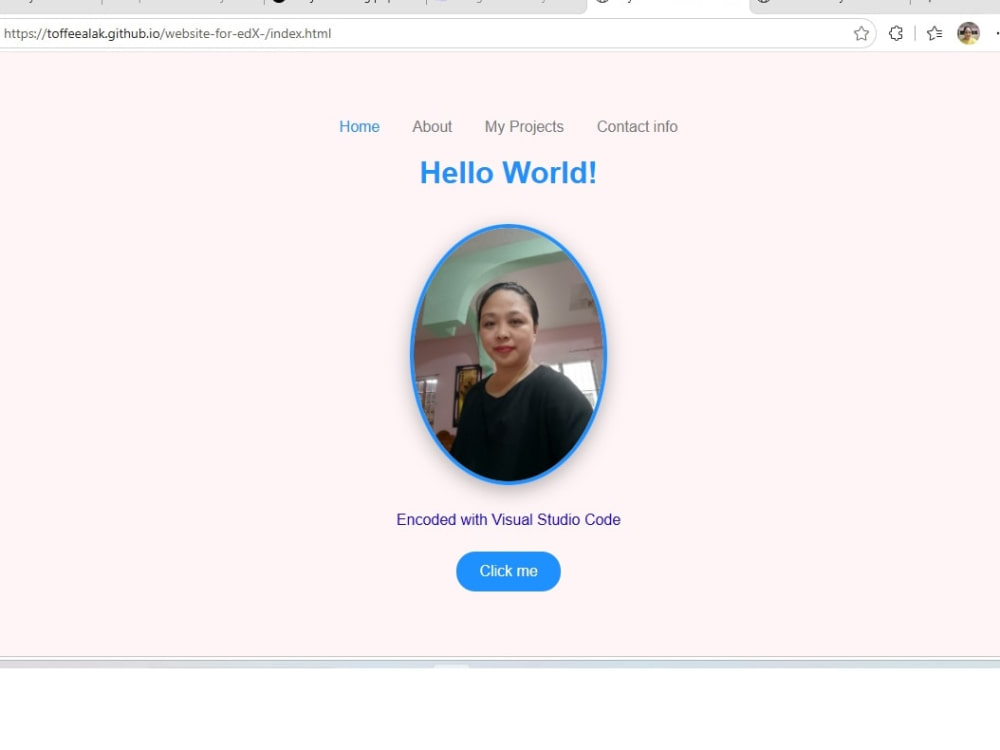This screenshot has width=1000, height=750.
Task: Open the browser profile avatar
Action: coord(968,33)
